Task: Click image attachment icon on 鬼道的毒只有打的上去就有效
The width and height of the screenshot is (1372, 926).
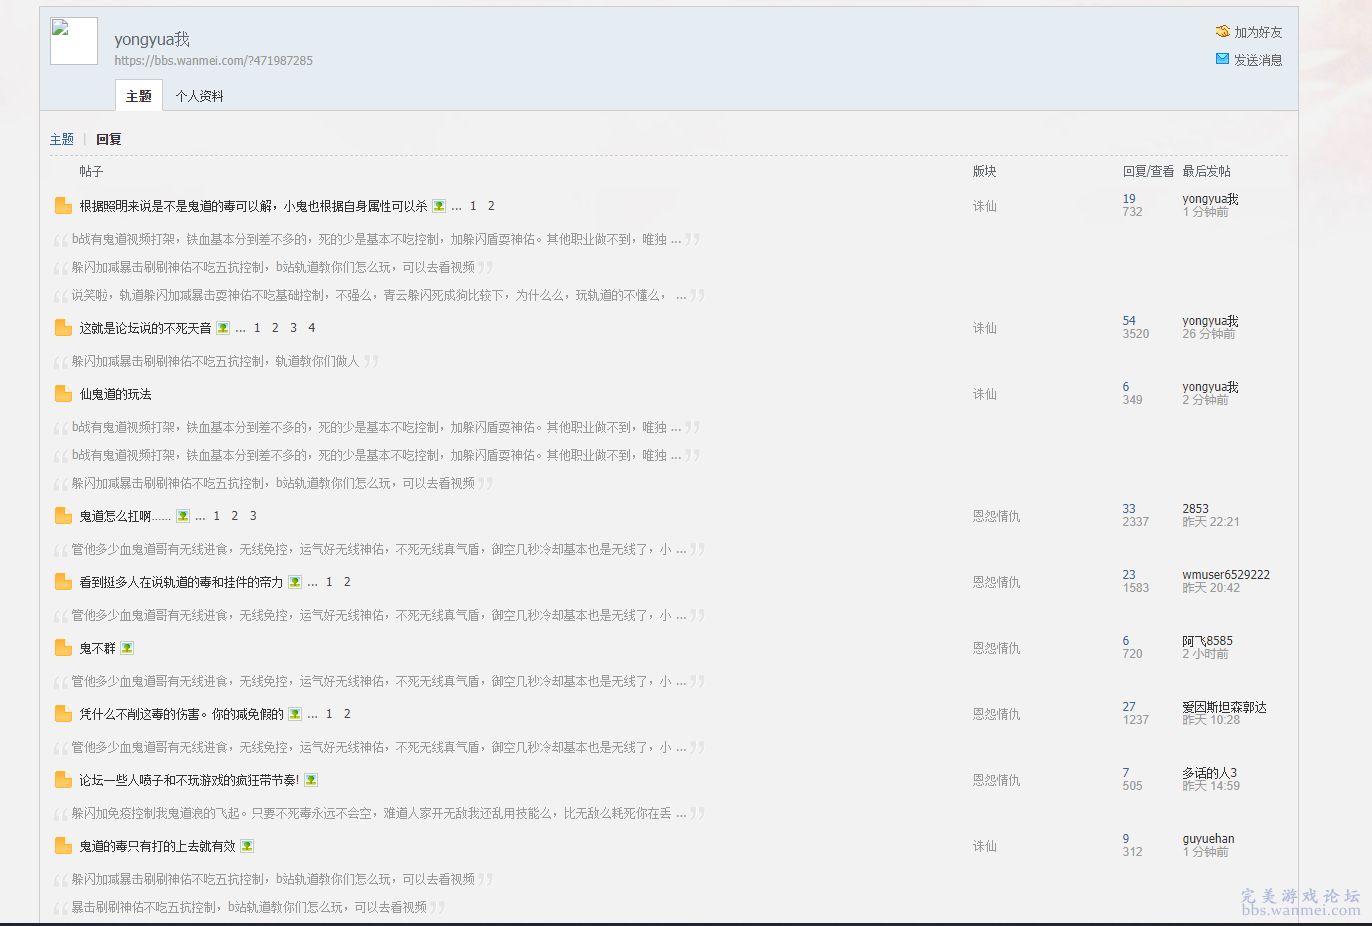Action: click(247, 846)
